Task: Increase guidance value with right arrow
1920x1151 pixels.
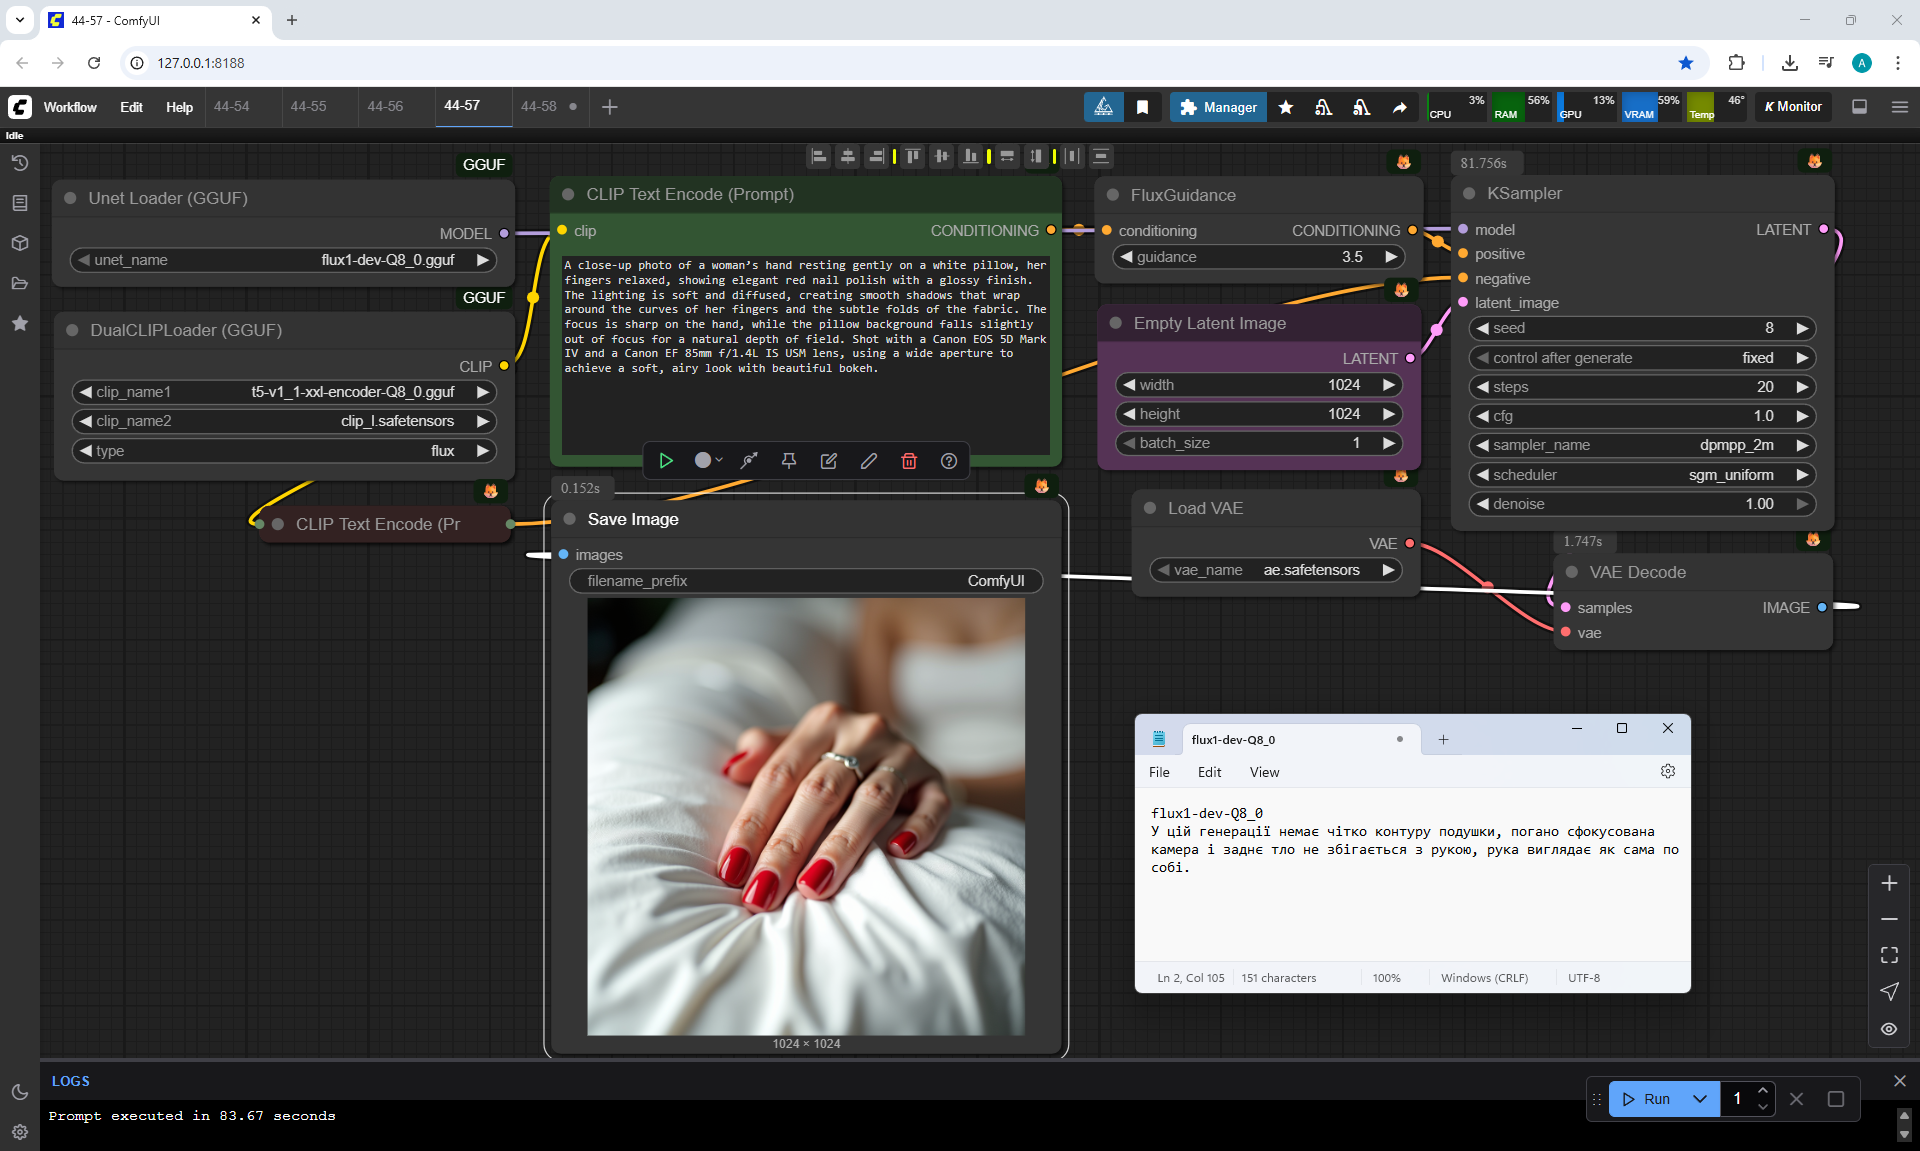Action: [1390, 257]
